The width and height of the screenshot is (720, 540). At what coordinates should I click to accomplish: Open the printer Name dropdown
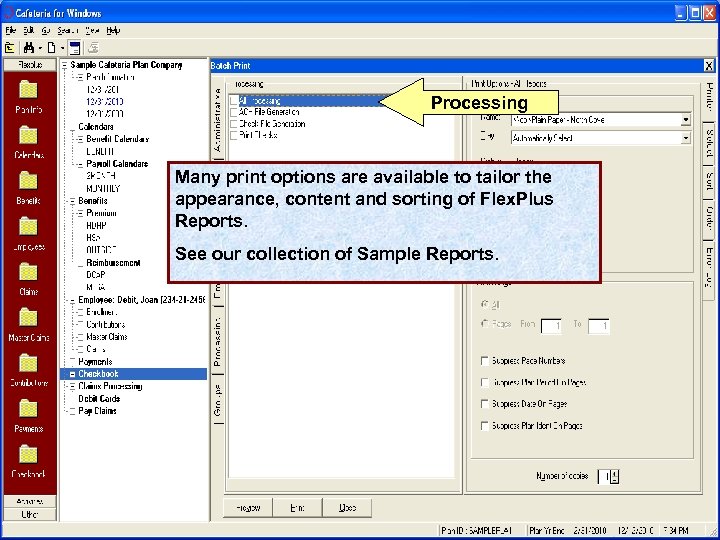click(x=686, y=120)
